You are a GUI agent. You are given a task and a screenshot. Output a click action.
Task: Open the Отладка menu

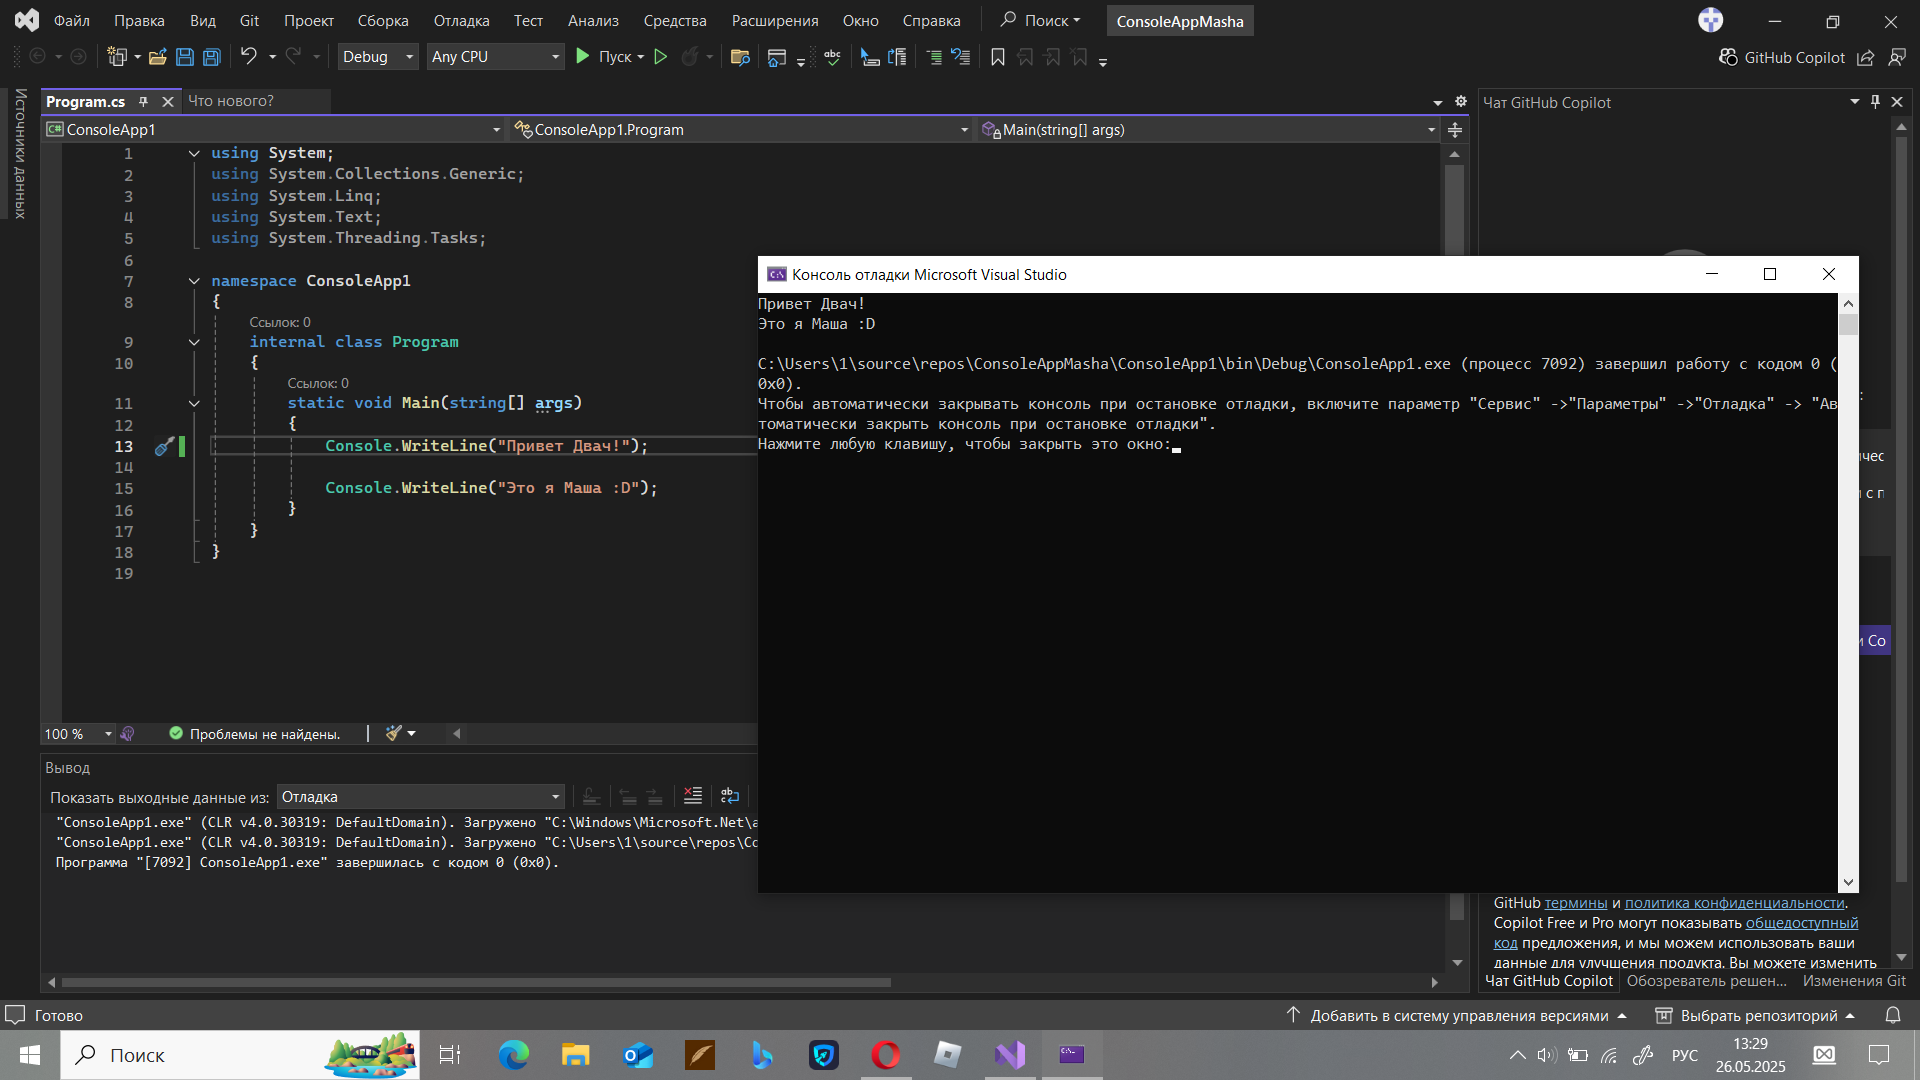(461, 20)
